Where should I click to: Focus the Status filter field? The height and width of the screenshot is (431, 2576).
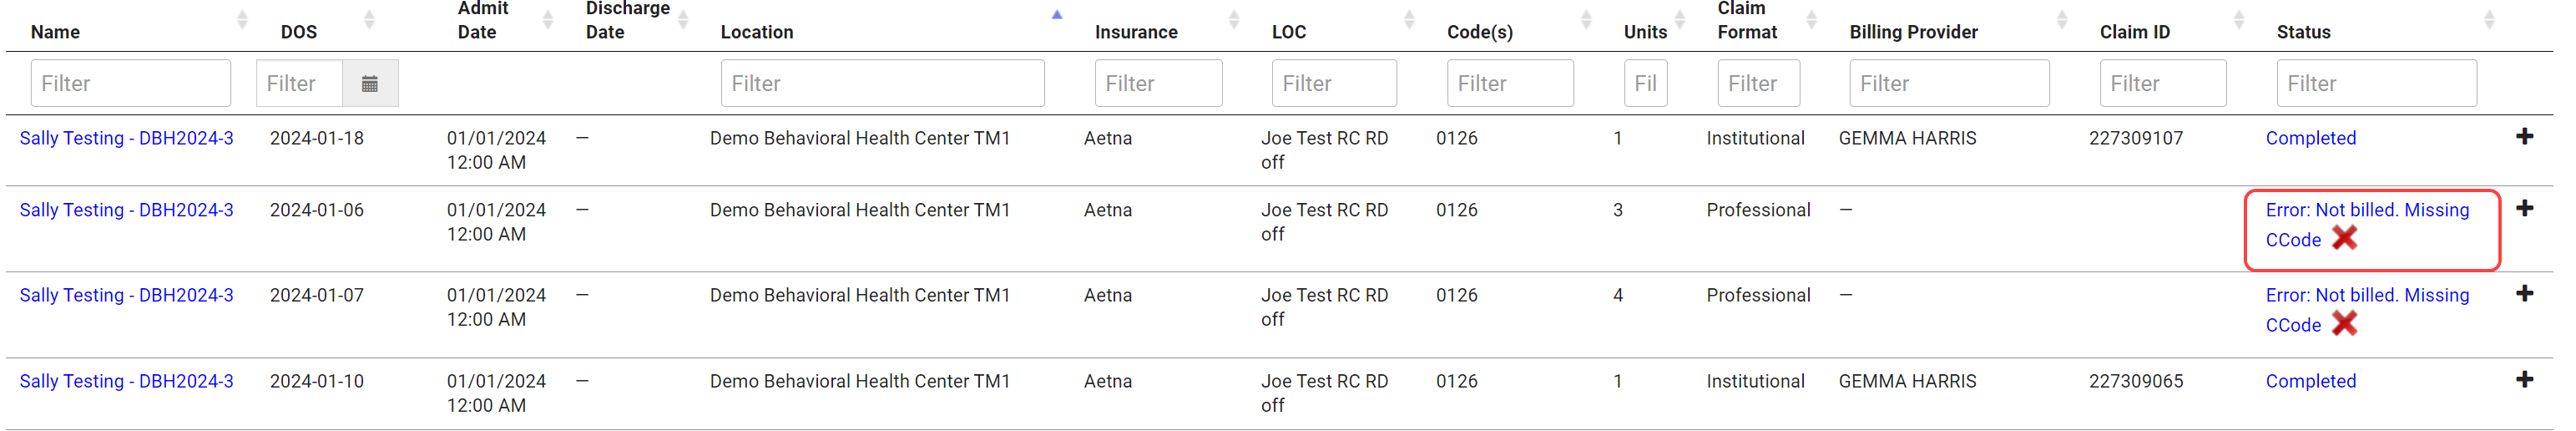(x=2376, y=83)
